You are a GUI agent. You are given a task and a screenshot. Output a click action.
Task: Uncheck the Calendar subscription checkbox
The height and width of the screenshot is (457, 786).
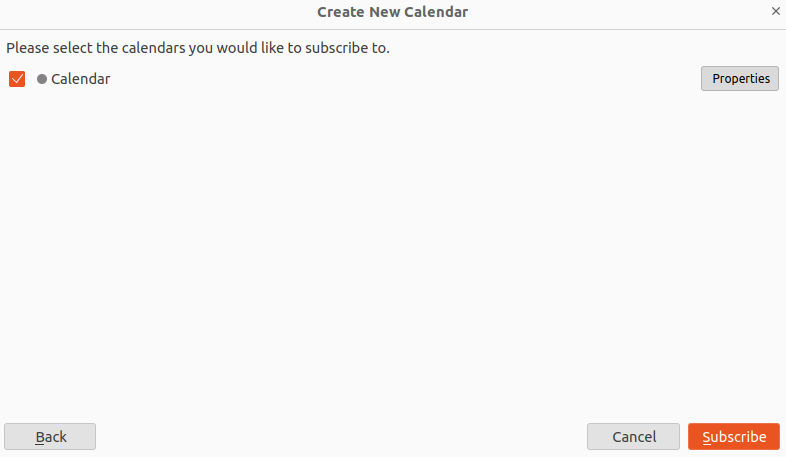pos(16,79)
